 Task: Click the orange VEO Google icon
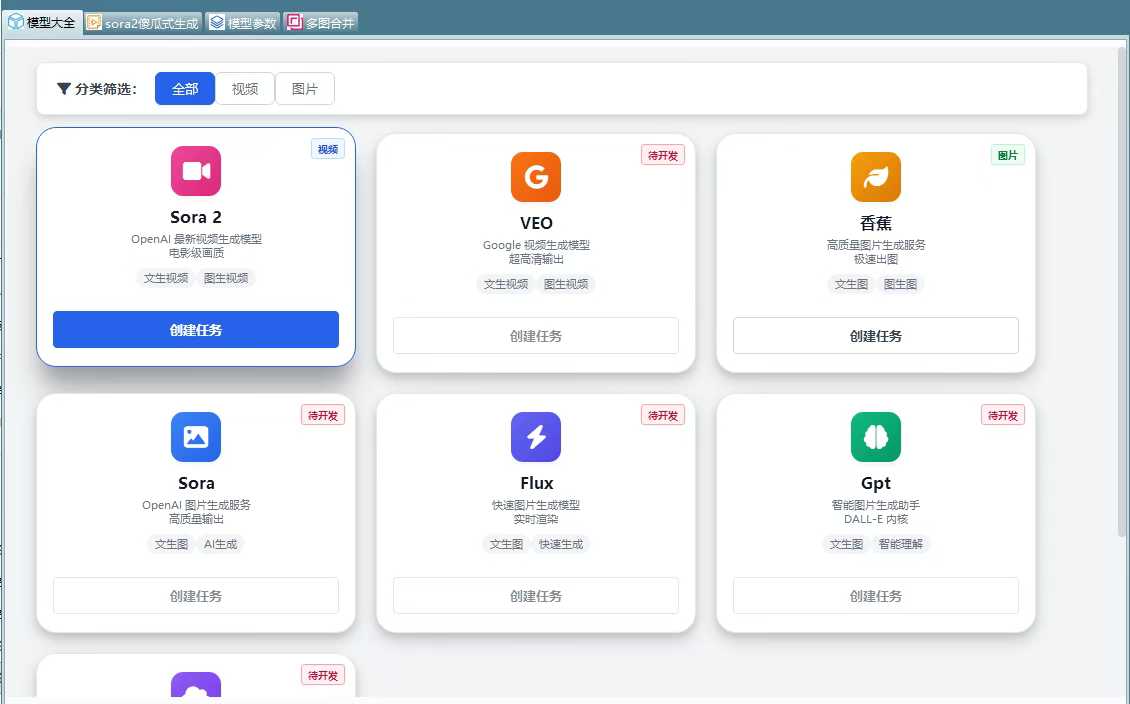click(536, 177)
